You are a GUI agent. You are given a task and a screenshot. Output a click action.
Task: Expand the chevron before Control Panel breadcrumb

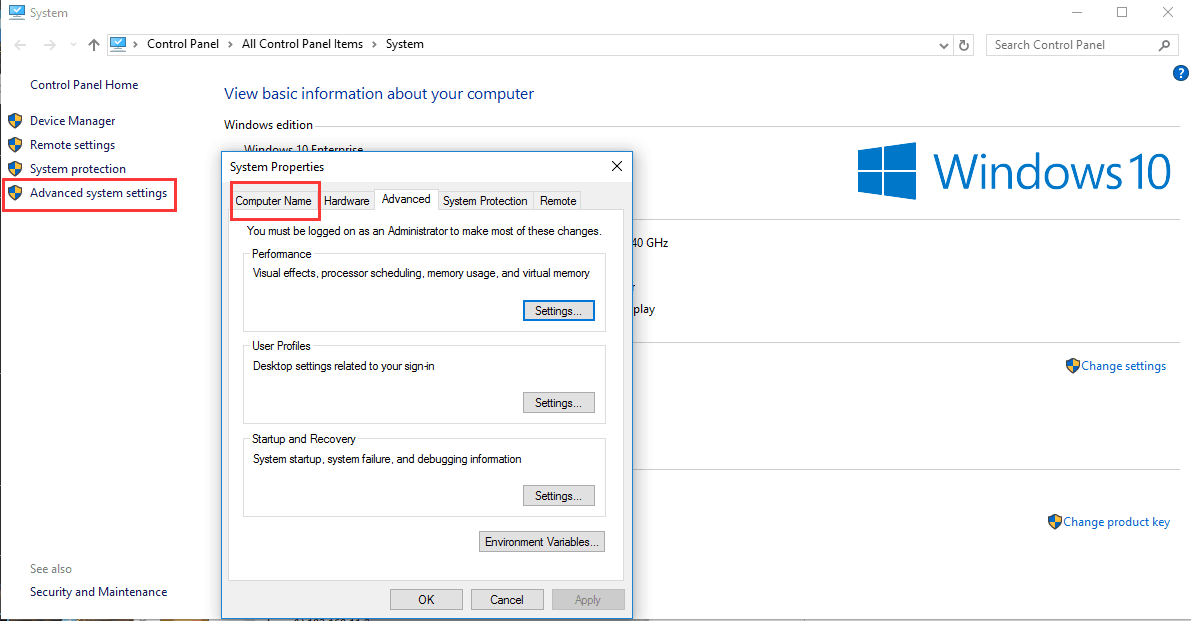136,45
